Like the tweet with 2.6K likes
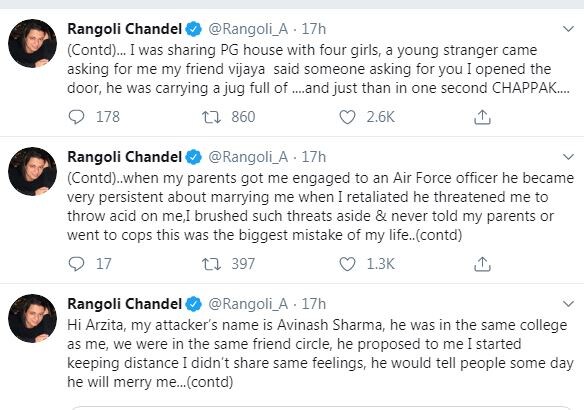 [347, 117]
